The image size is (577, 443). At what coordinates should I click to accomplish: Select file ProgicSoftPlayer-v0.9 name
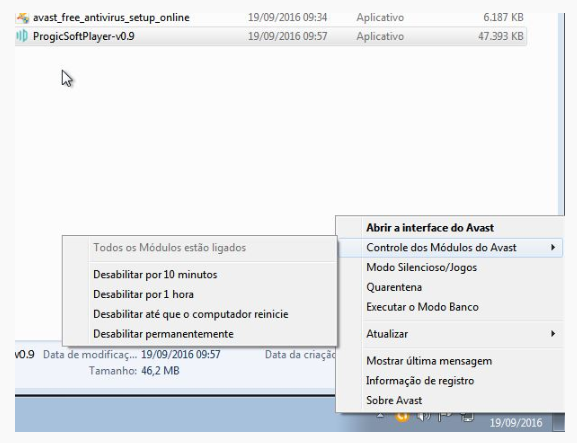(84, 36)
